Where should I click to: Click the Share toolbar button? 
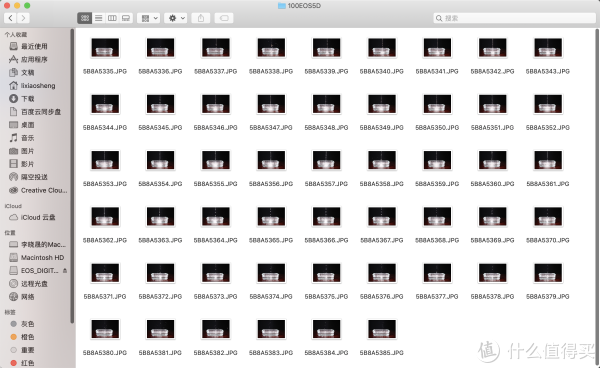(x=201, y=18)
